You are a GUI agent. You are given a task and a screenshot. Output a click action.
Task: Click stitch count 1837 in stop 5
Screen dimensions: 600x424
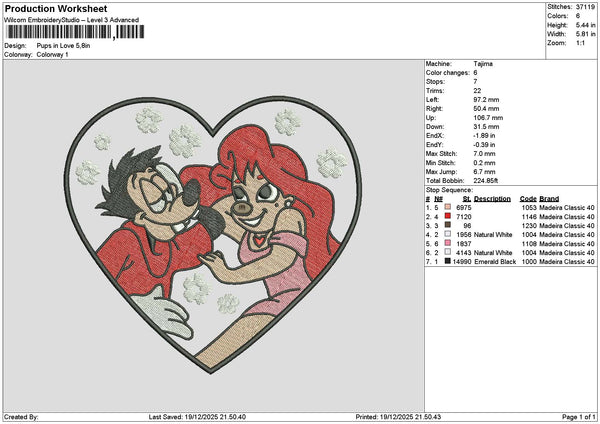tap(464, 244)
